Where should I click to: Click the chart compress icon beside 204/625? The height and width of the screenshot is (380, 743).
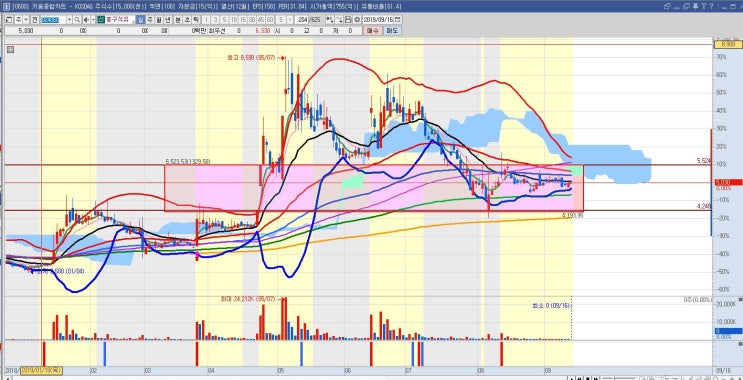click(x=330, y=20)
